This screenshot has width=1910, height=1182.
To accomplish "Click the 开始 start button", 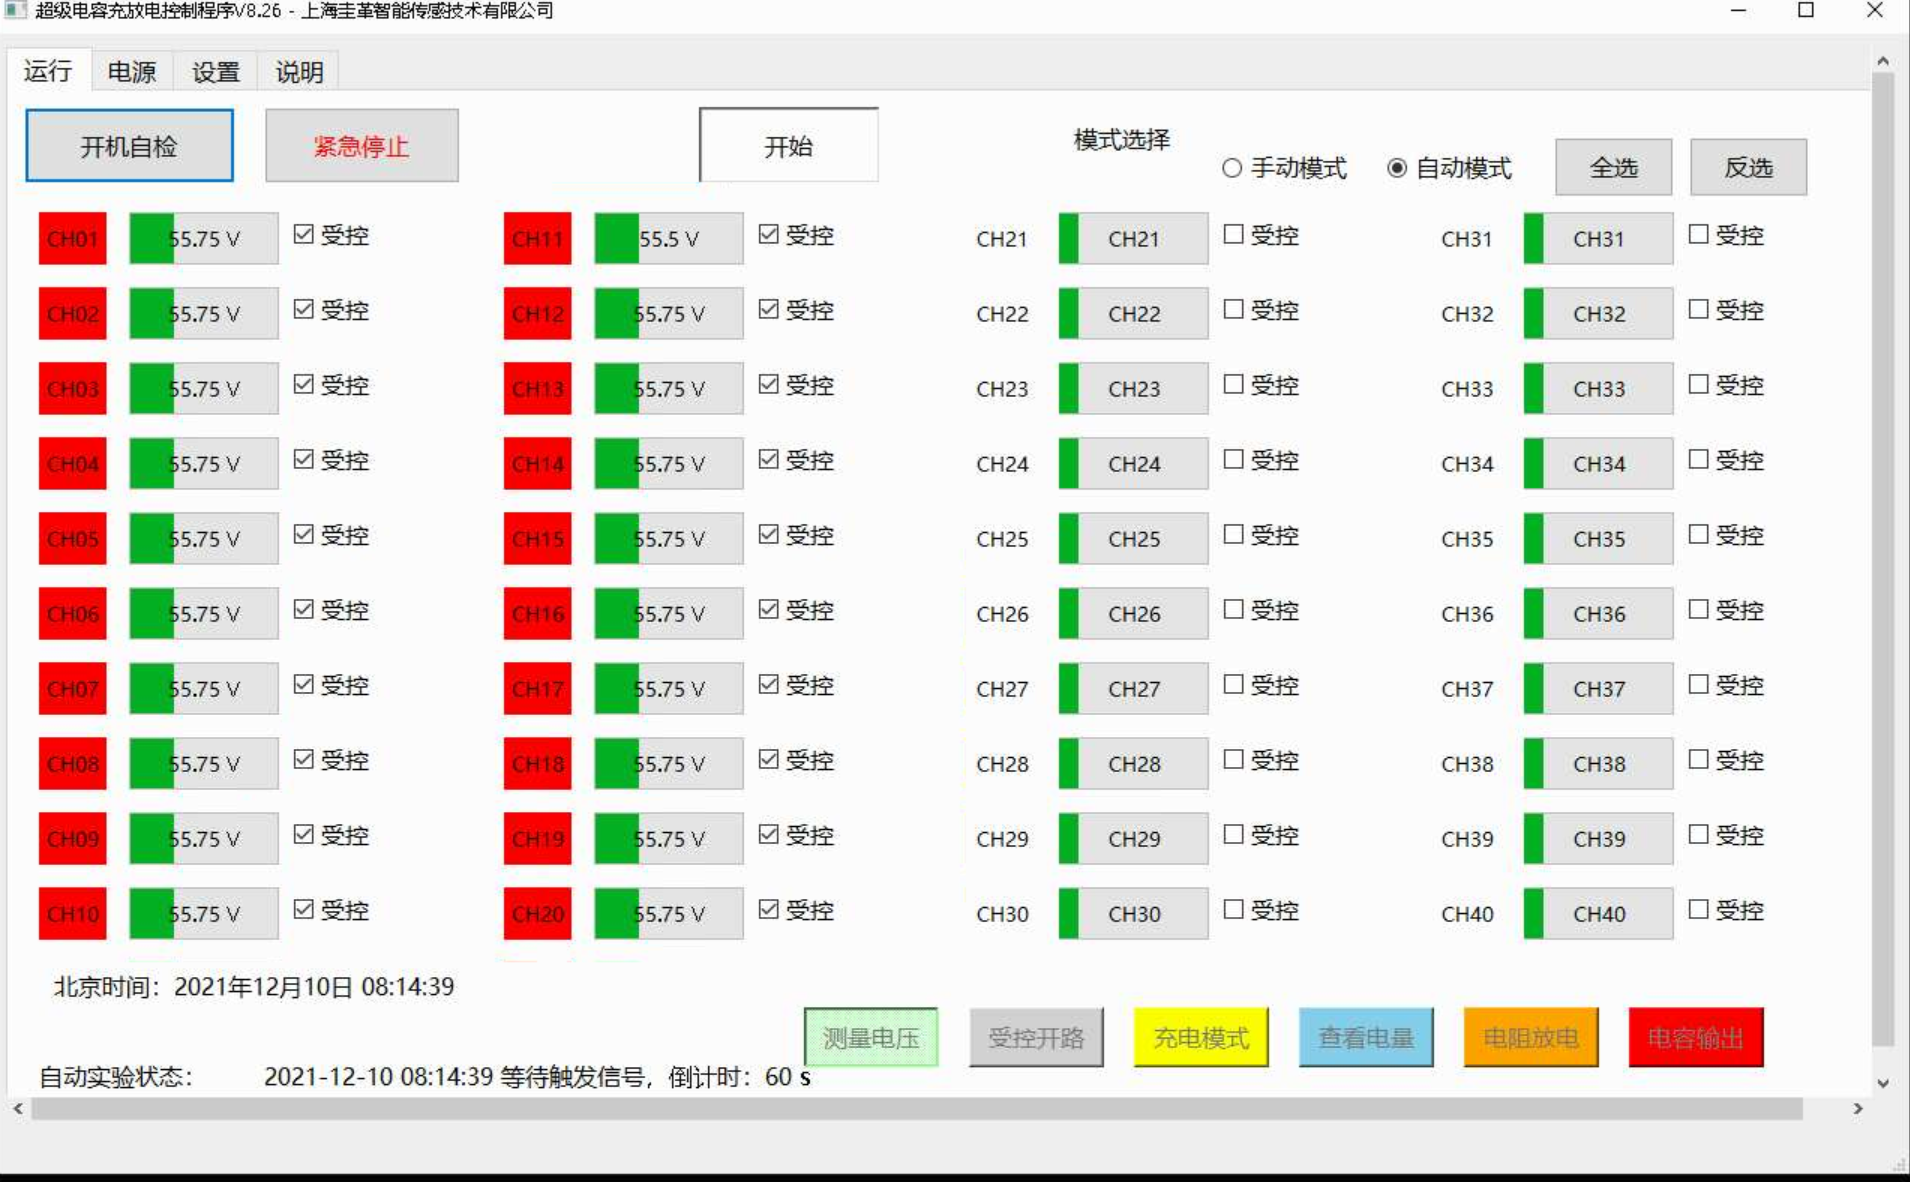I will [788, 146].
